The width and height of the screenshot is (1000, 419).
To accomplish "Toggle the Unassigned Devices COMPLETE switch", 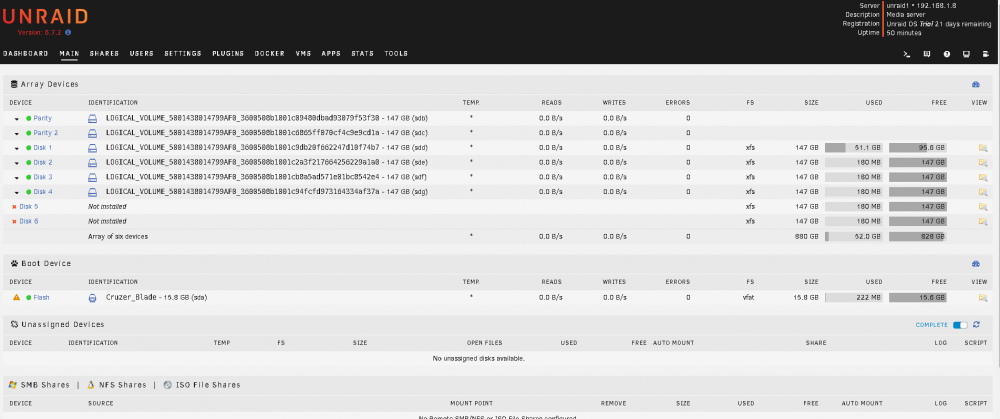I will click(x=960, y=325).
